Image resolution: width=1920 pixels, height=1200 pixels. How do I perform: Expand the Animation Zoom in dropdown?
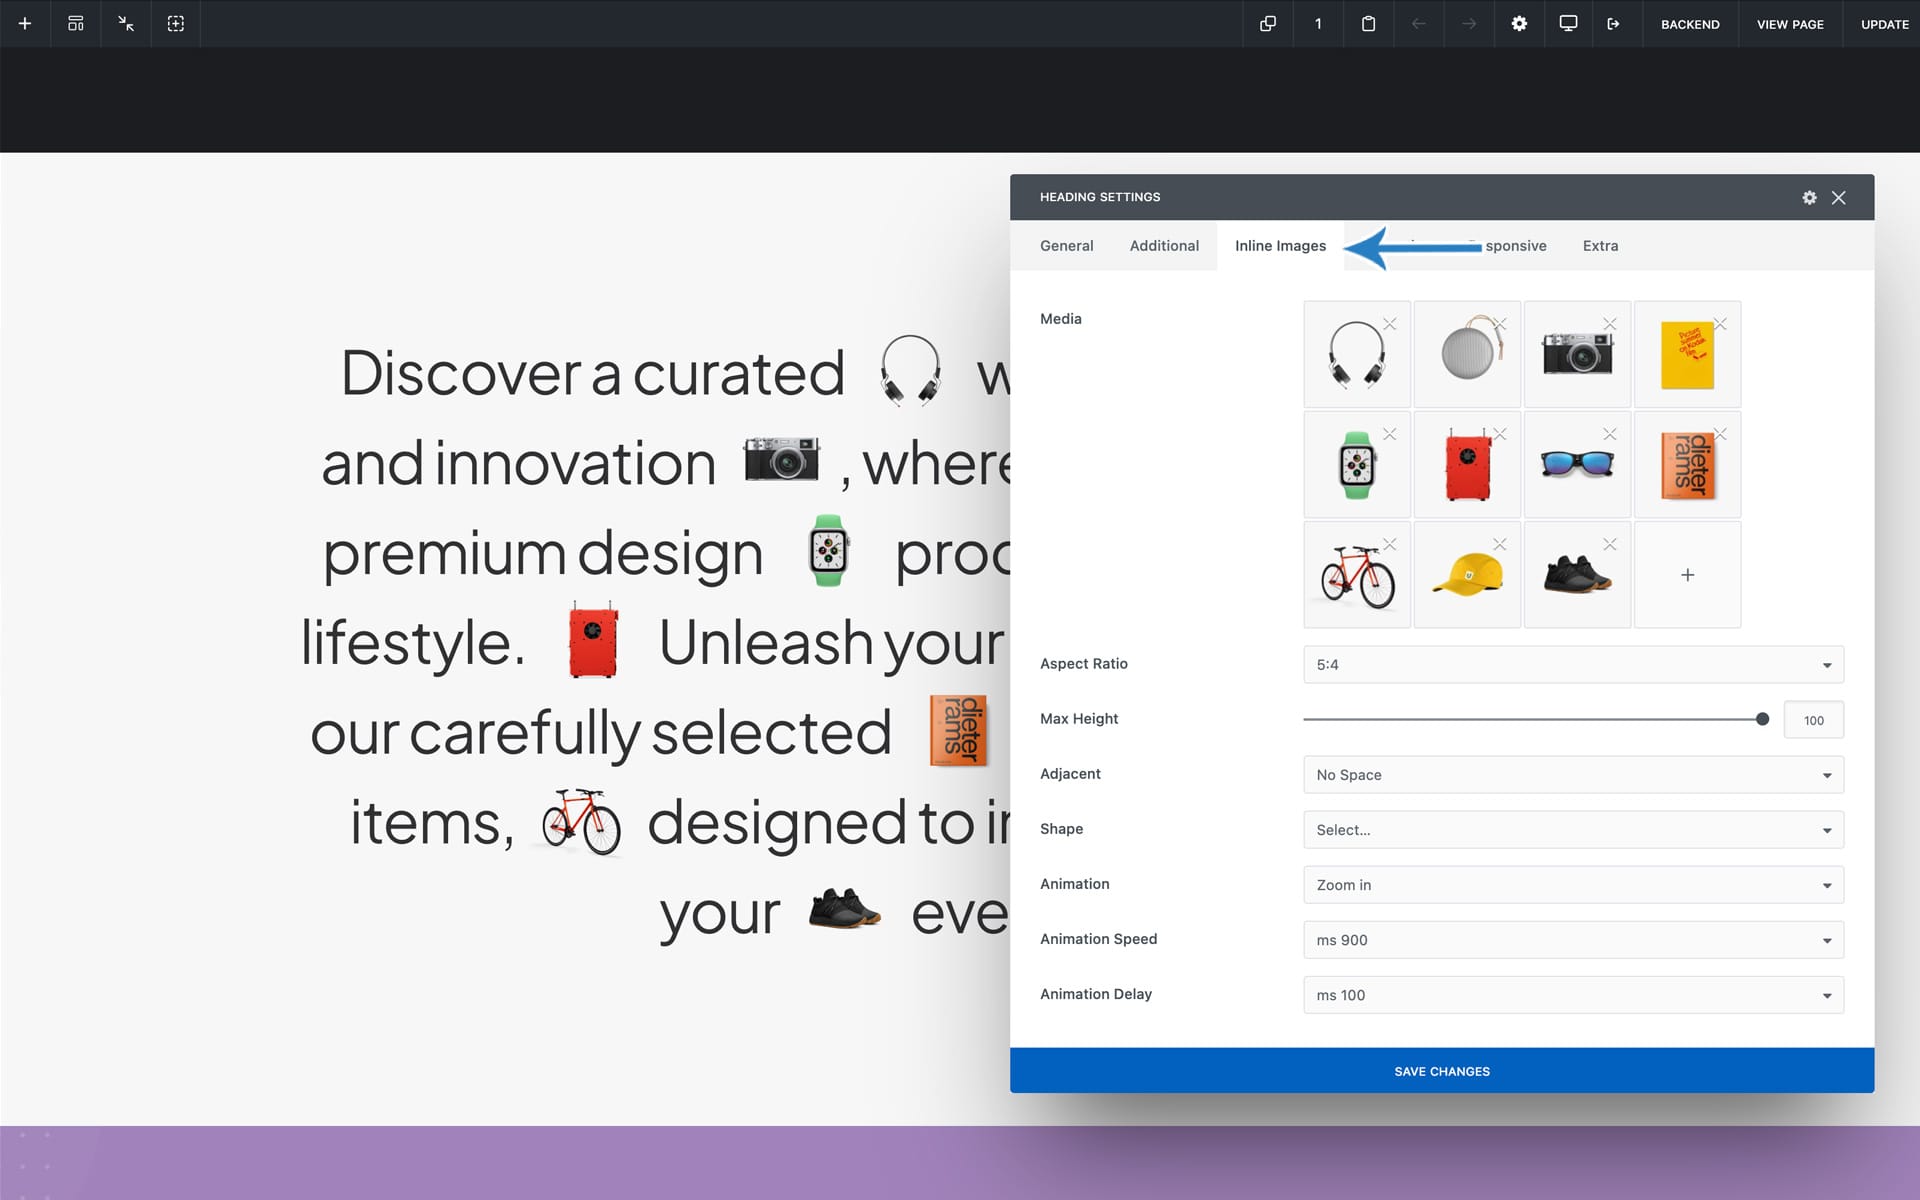tap(1573, 885)
